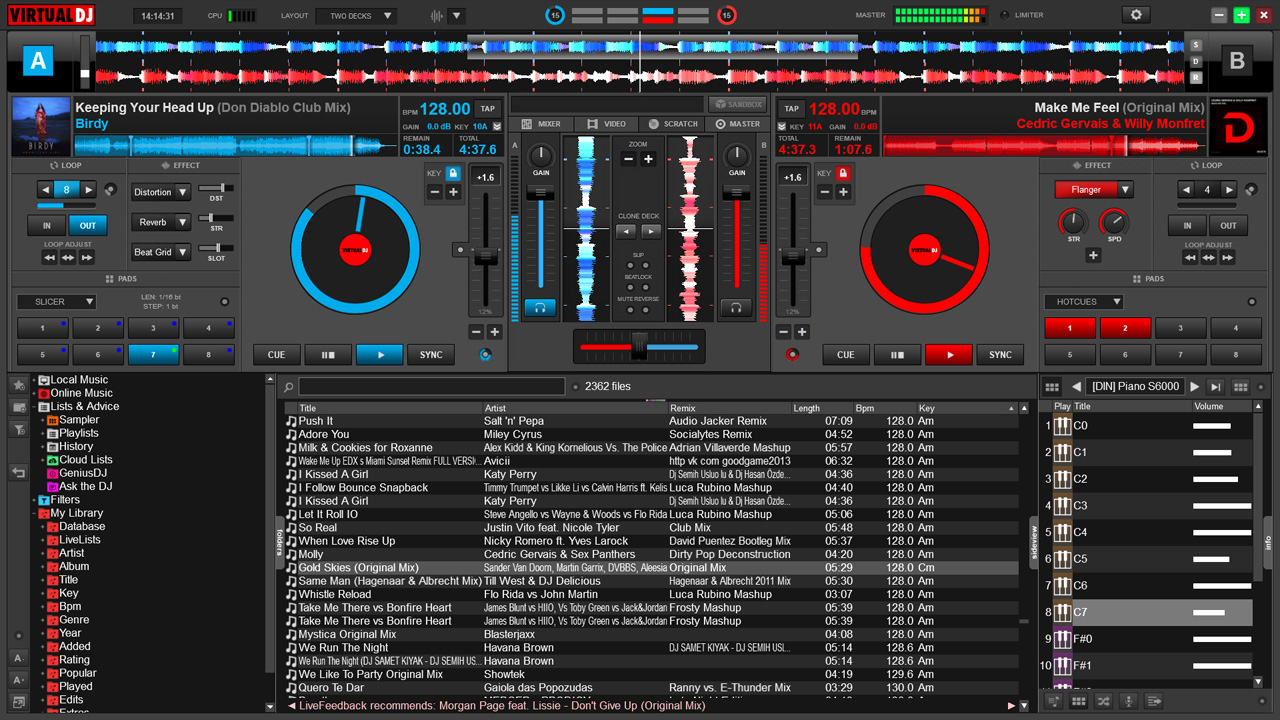Open the Flanger effect dropdown arrow
Screen dimensions: 1280x720
click(1125, 189)
